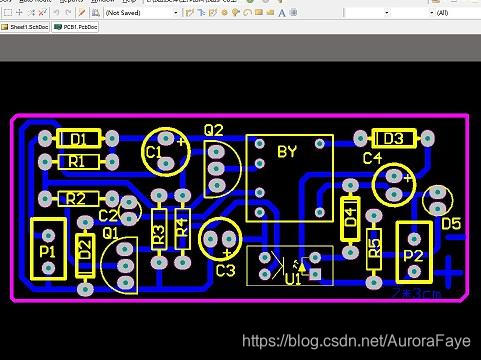Screen dimensions: 481x360
Task: Click the C2 designator text
Action: coord(108,216)
